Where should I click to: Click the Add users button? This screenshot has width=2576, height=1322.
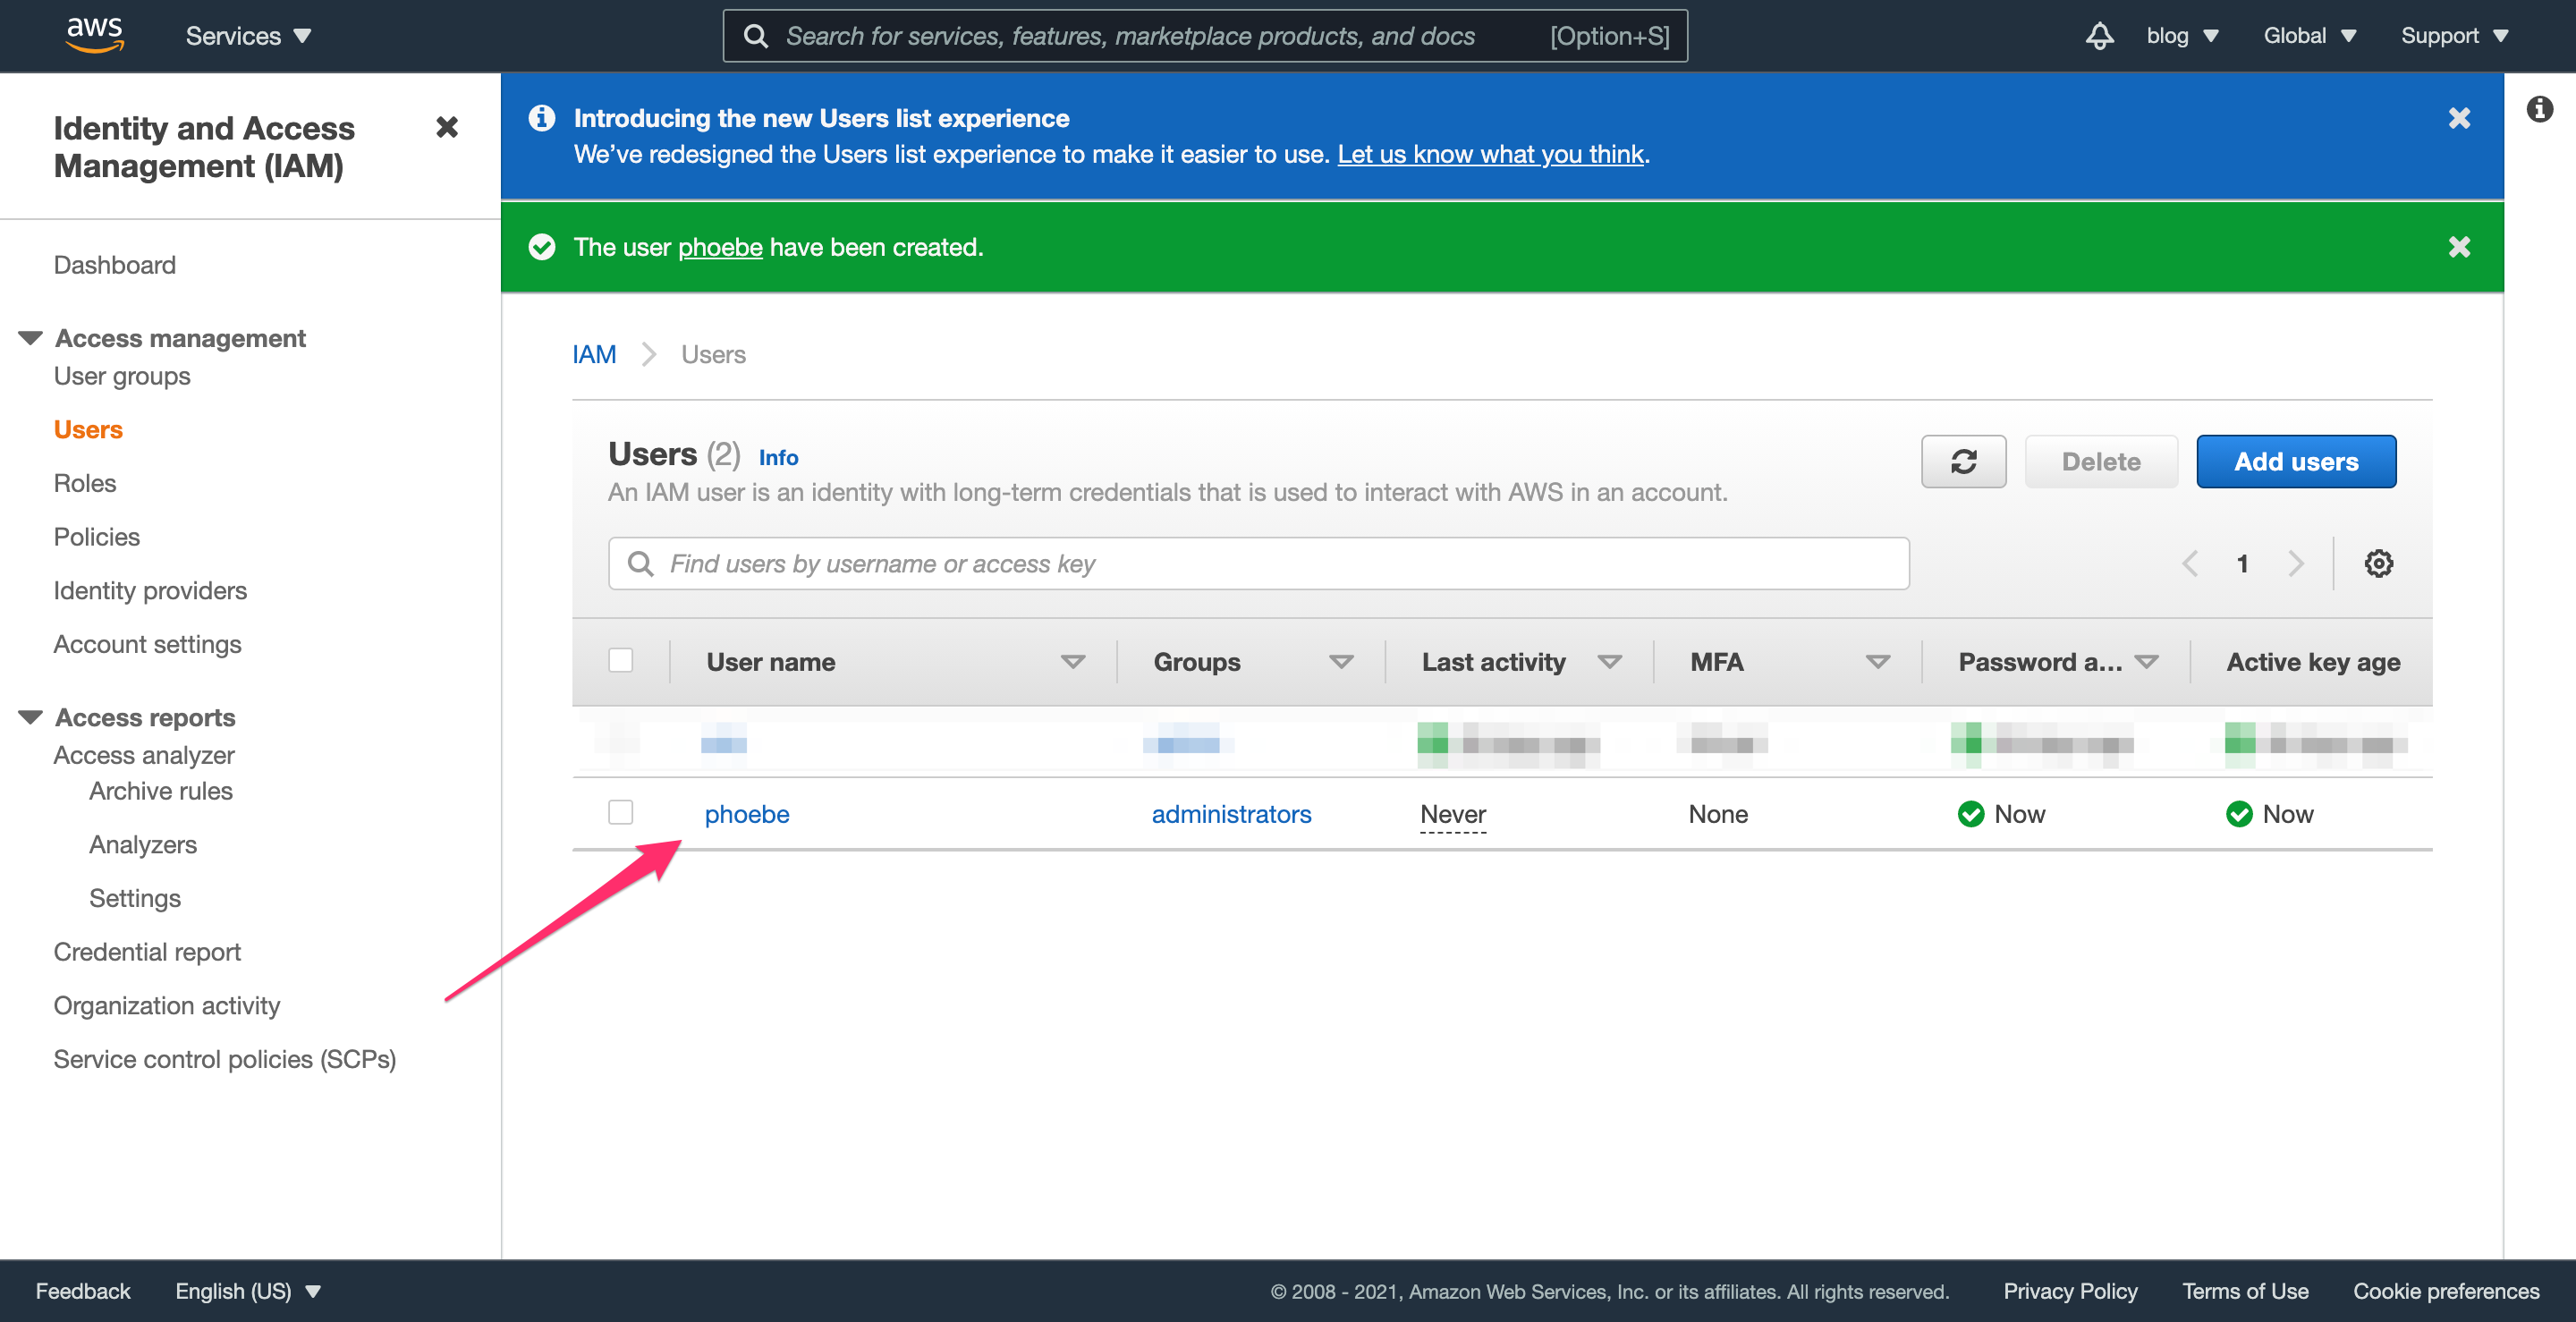[x=2296, y=462]
